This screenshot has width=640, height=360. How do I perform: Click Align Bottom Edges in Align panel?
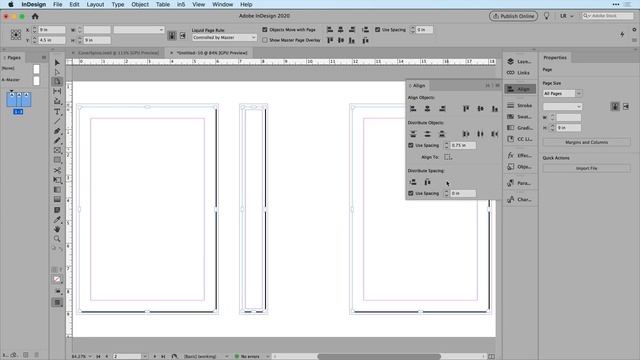(x=495, y=109)
